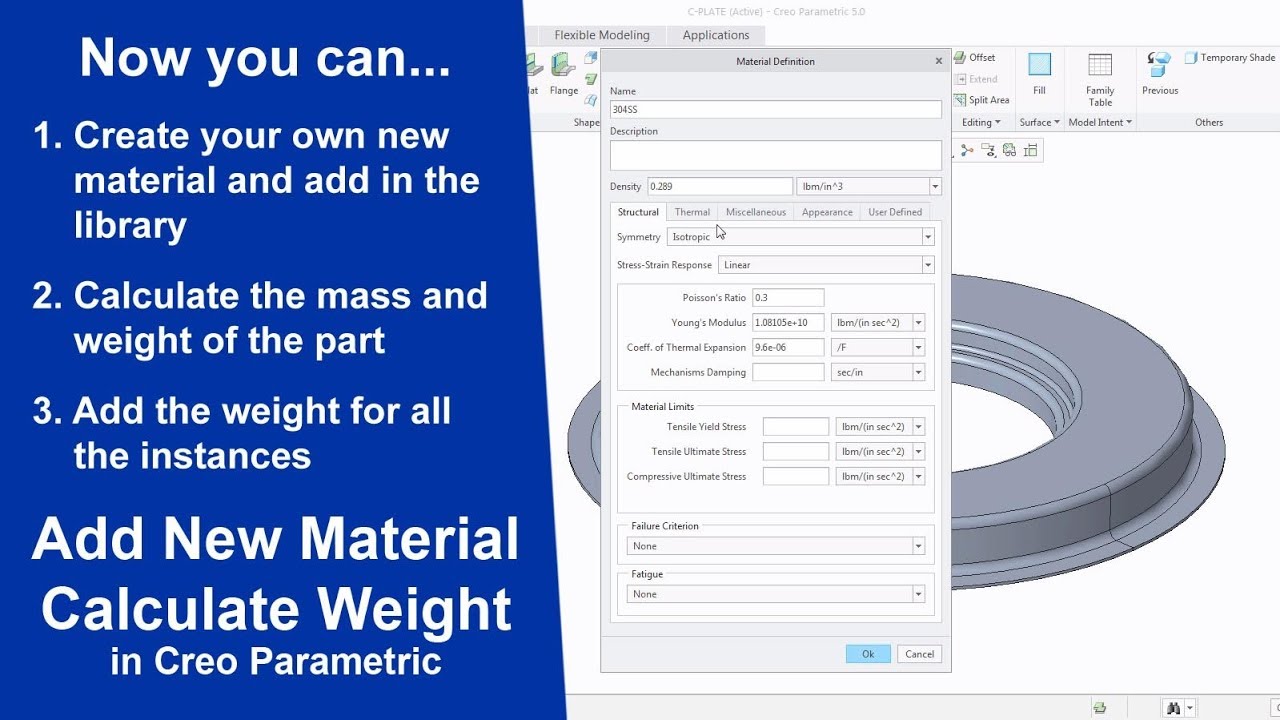Open Compressive Ultimate Stress units dropdown
Image resolution: width=1280 pixels, height=720 pixels.
point(919,477)
